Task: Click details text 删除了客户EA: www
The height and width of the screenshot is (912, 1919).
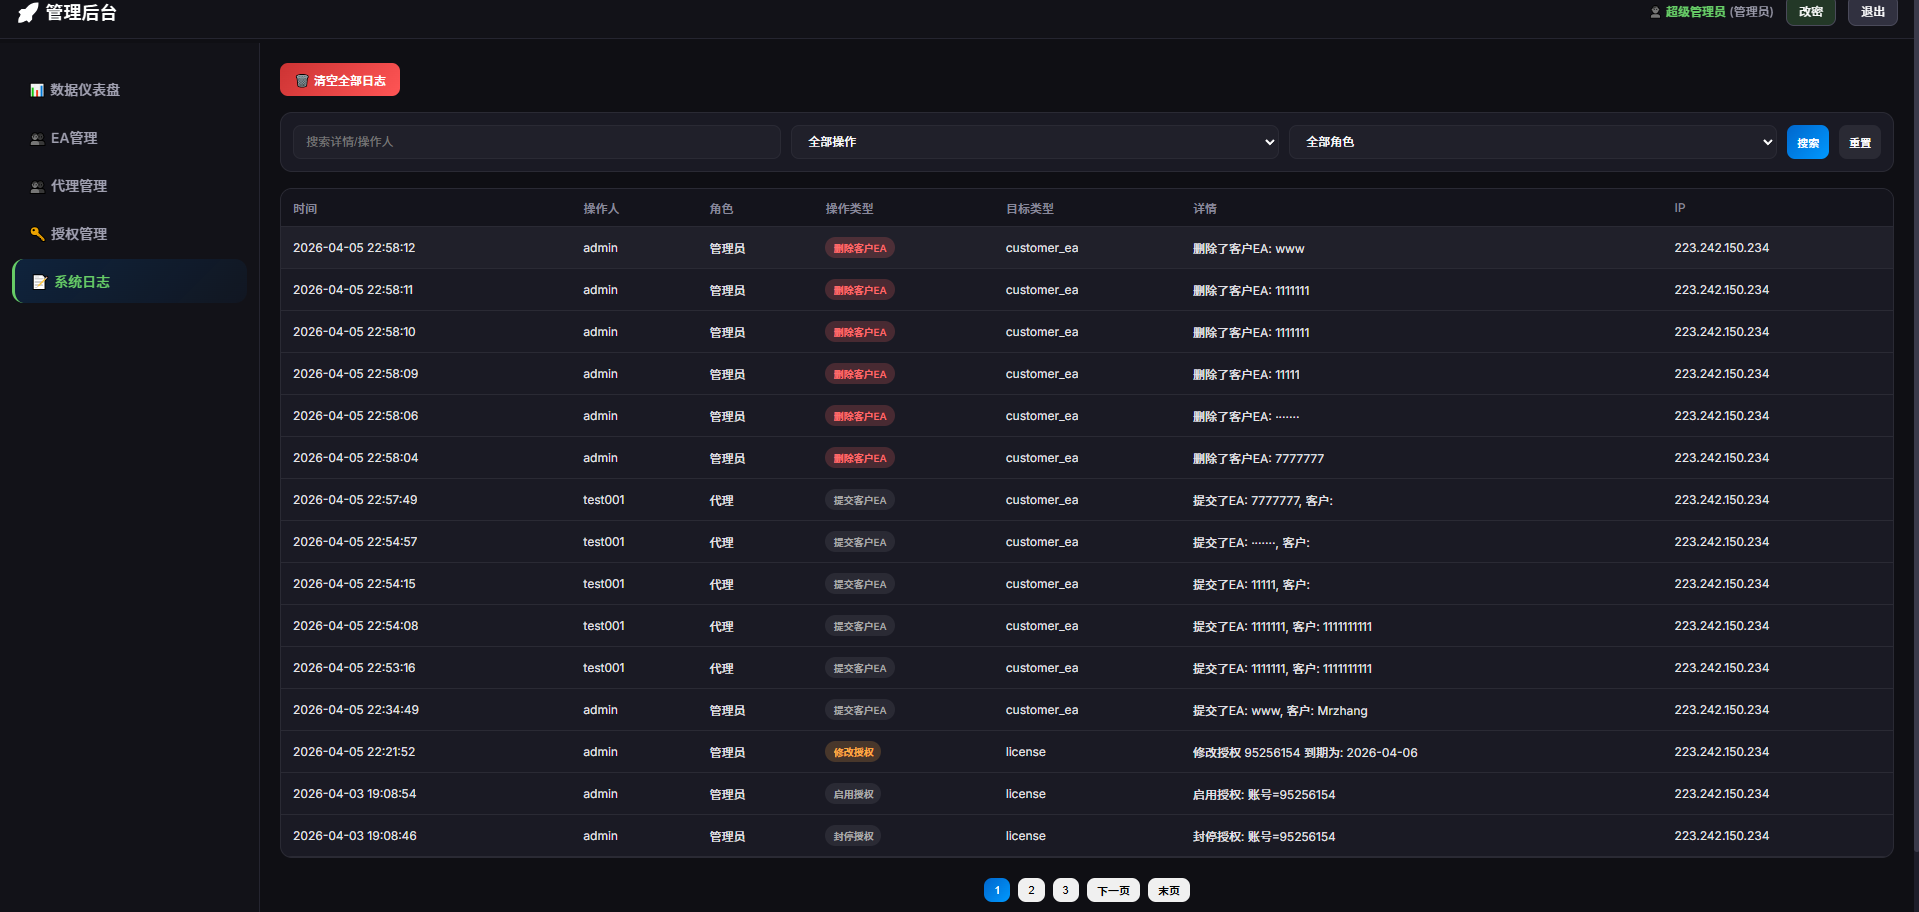Action: [1249, 249]
